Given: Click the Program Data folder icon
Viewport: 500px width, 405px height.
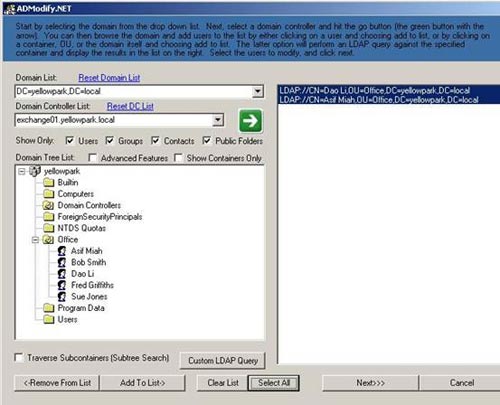Looking at the screenshot, I should [49, 308].
